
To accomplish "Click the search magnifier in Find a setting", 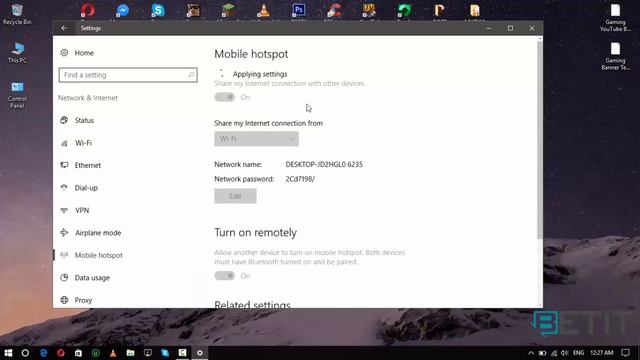I will tap(191, 75).
